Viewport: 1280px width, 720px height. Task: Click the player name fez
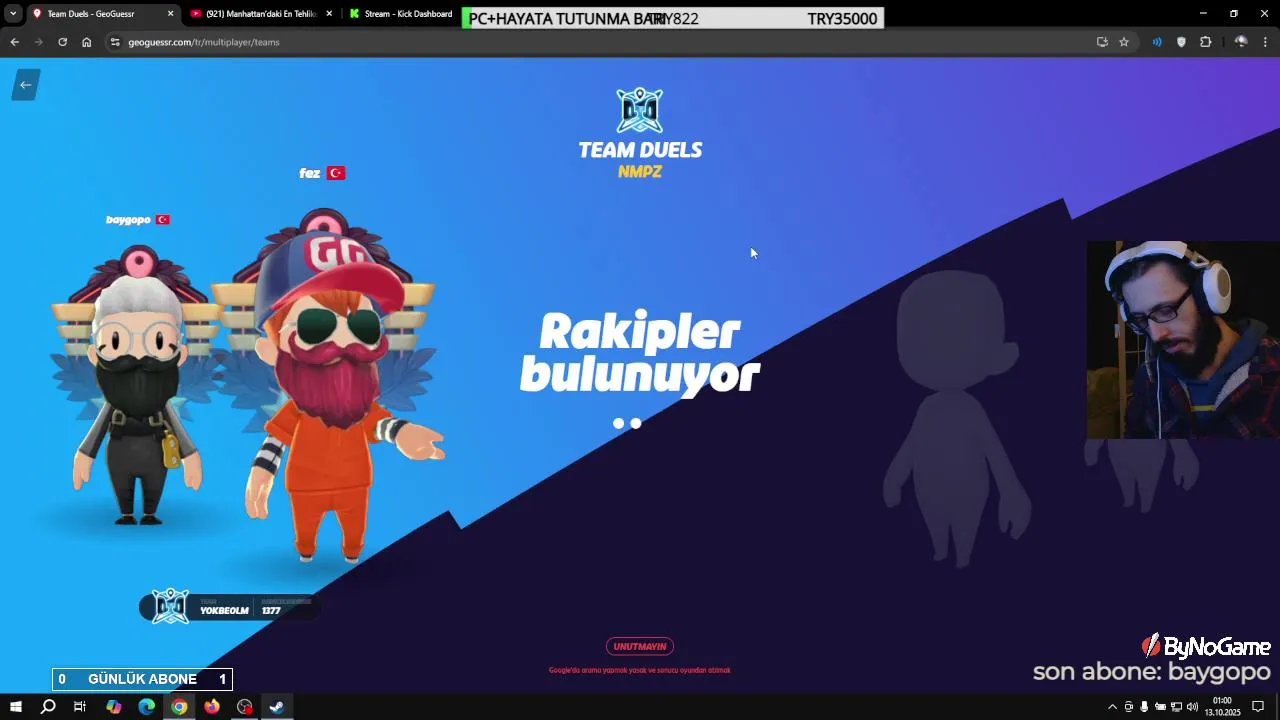point(310,173)
